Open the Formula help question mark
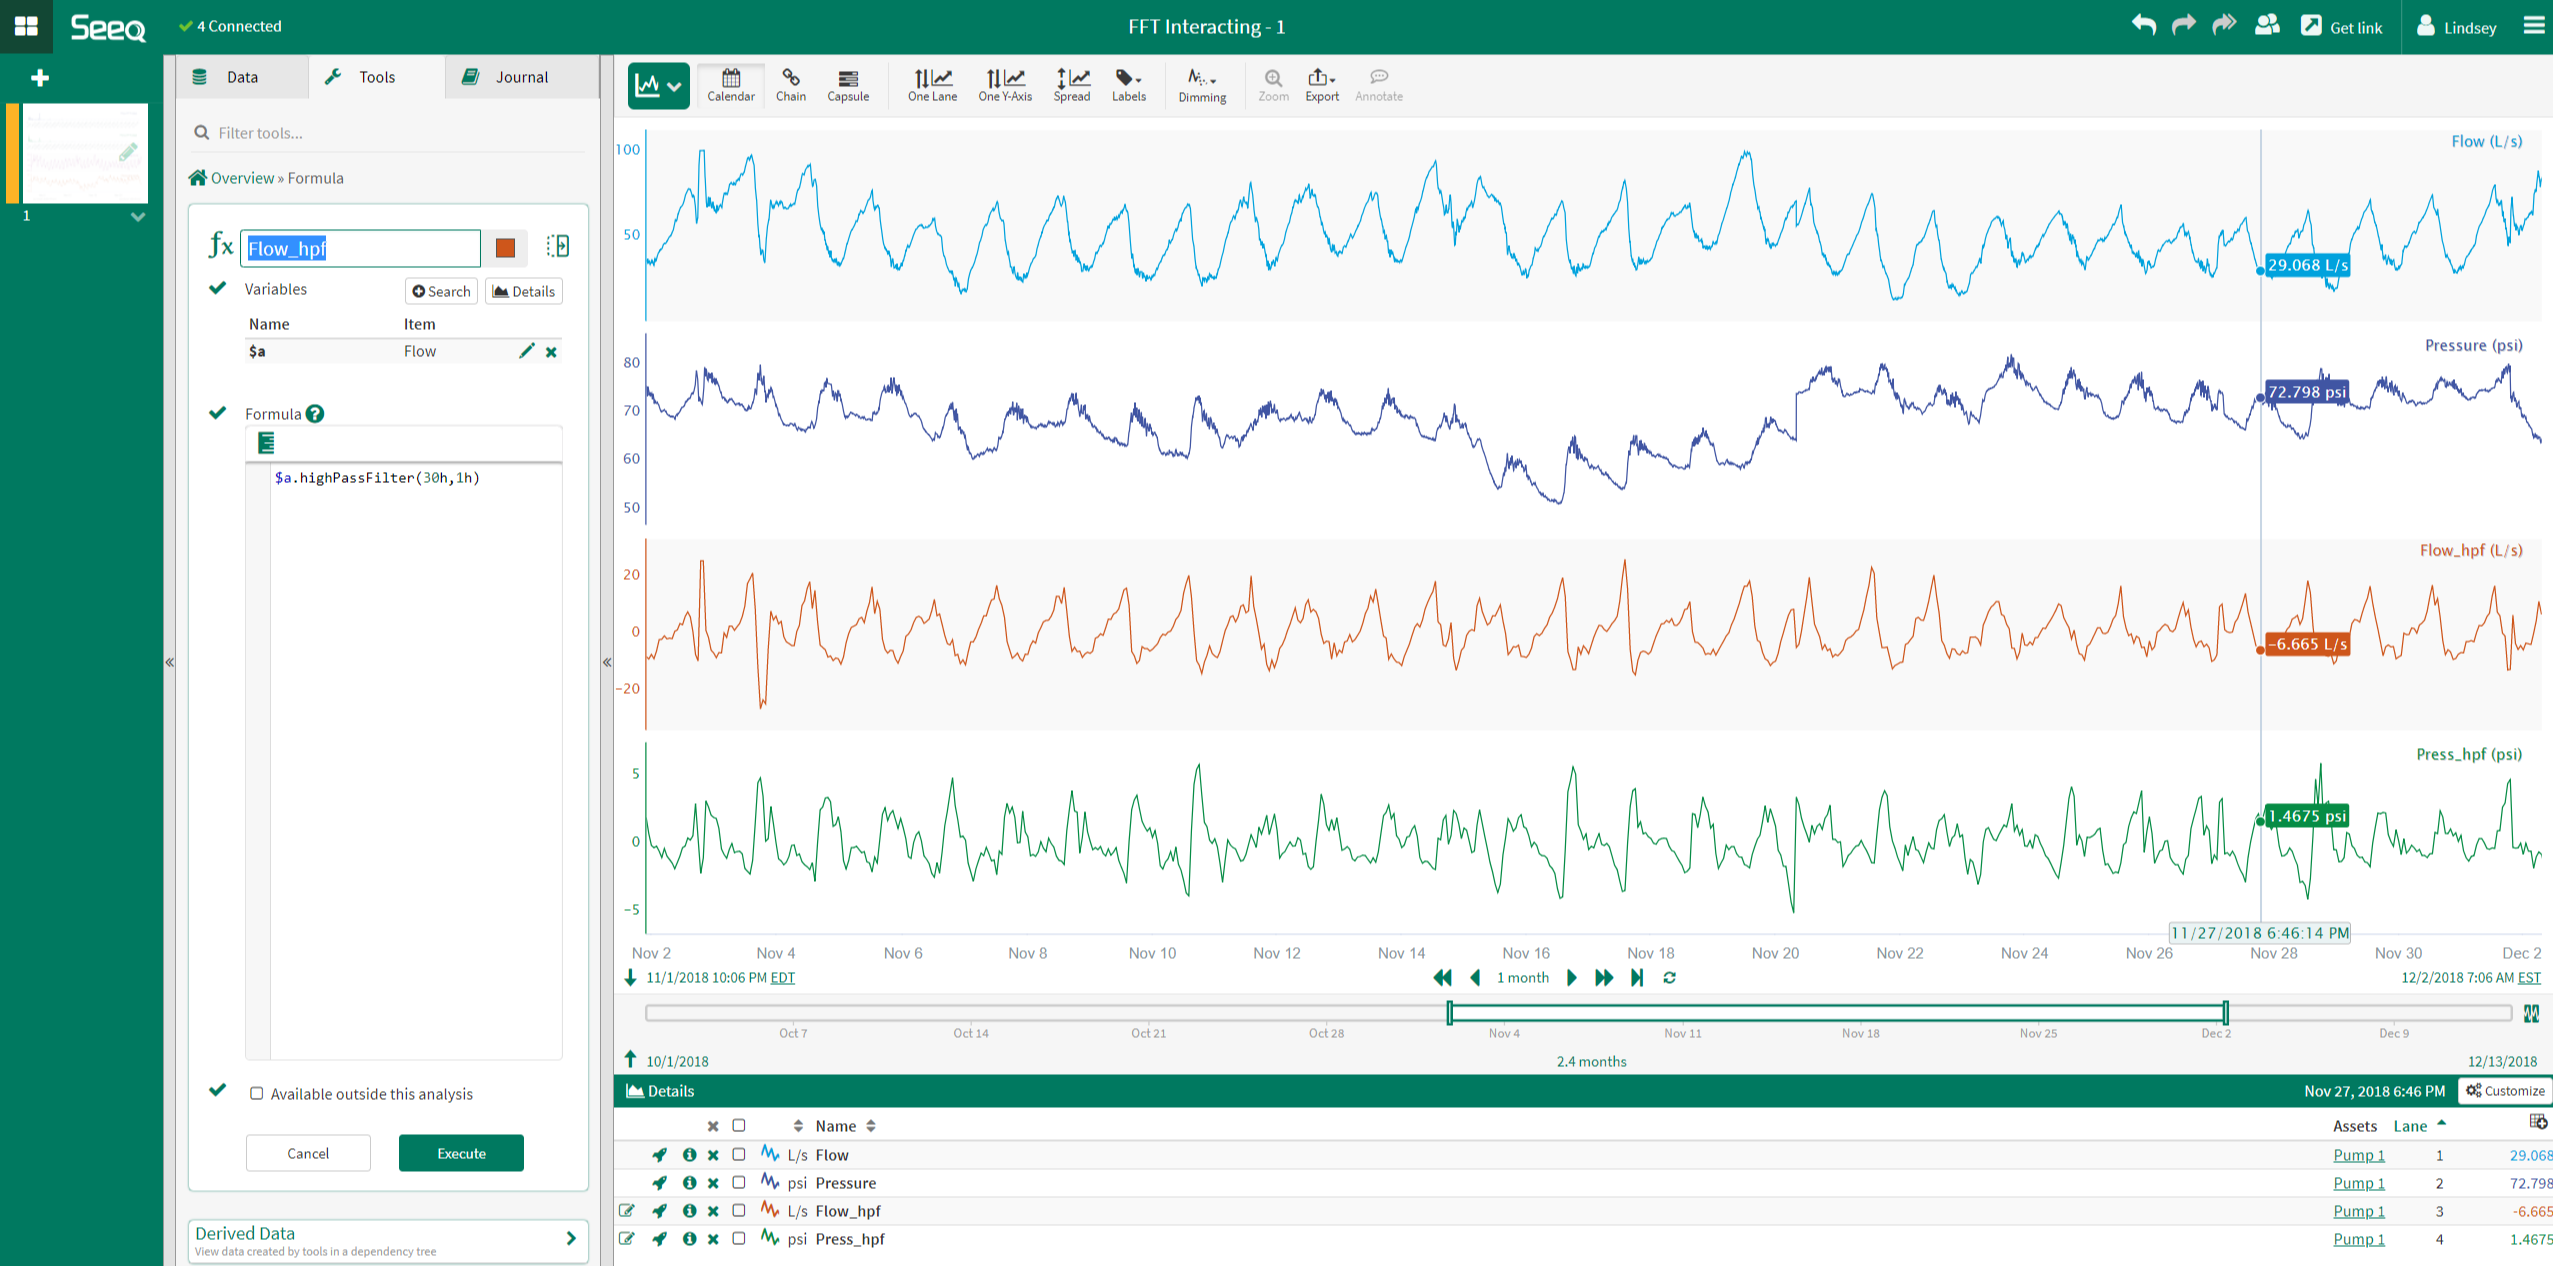The width and height of the screenshot is (2553, 1266). [315, 414]
